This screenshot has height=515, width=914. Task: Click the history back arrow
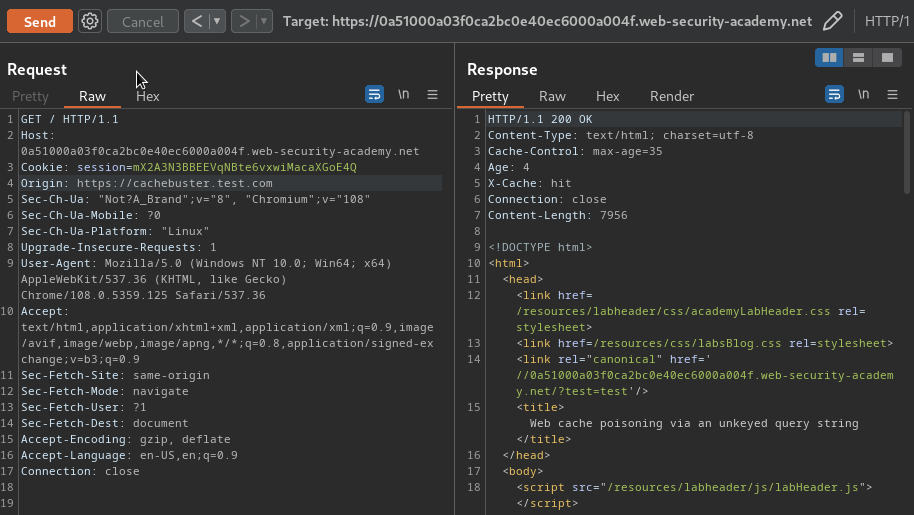coord(197,22)
